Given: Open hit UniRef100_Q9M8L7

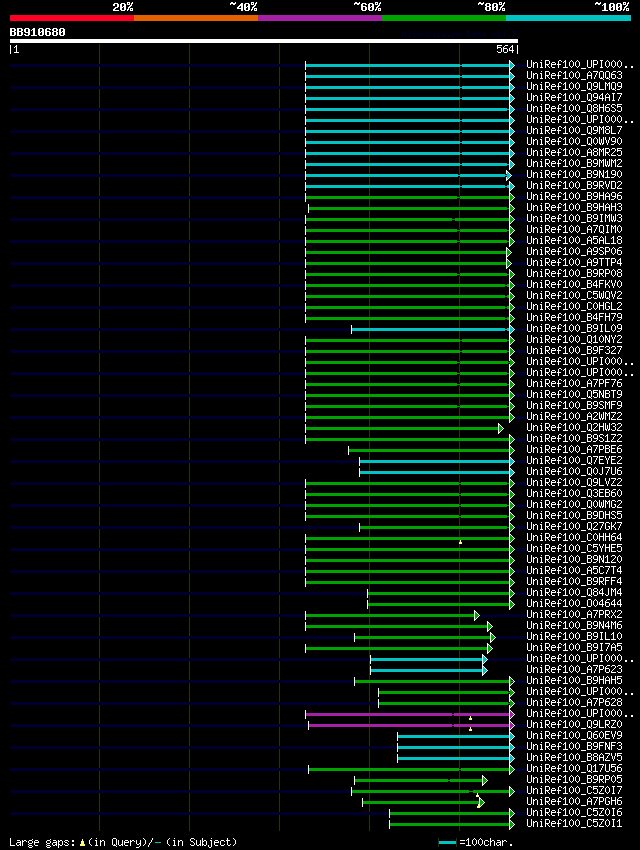Looking at the screenshot, I should pyautogui.click(x=574, y=130).
